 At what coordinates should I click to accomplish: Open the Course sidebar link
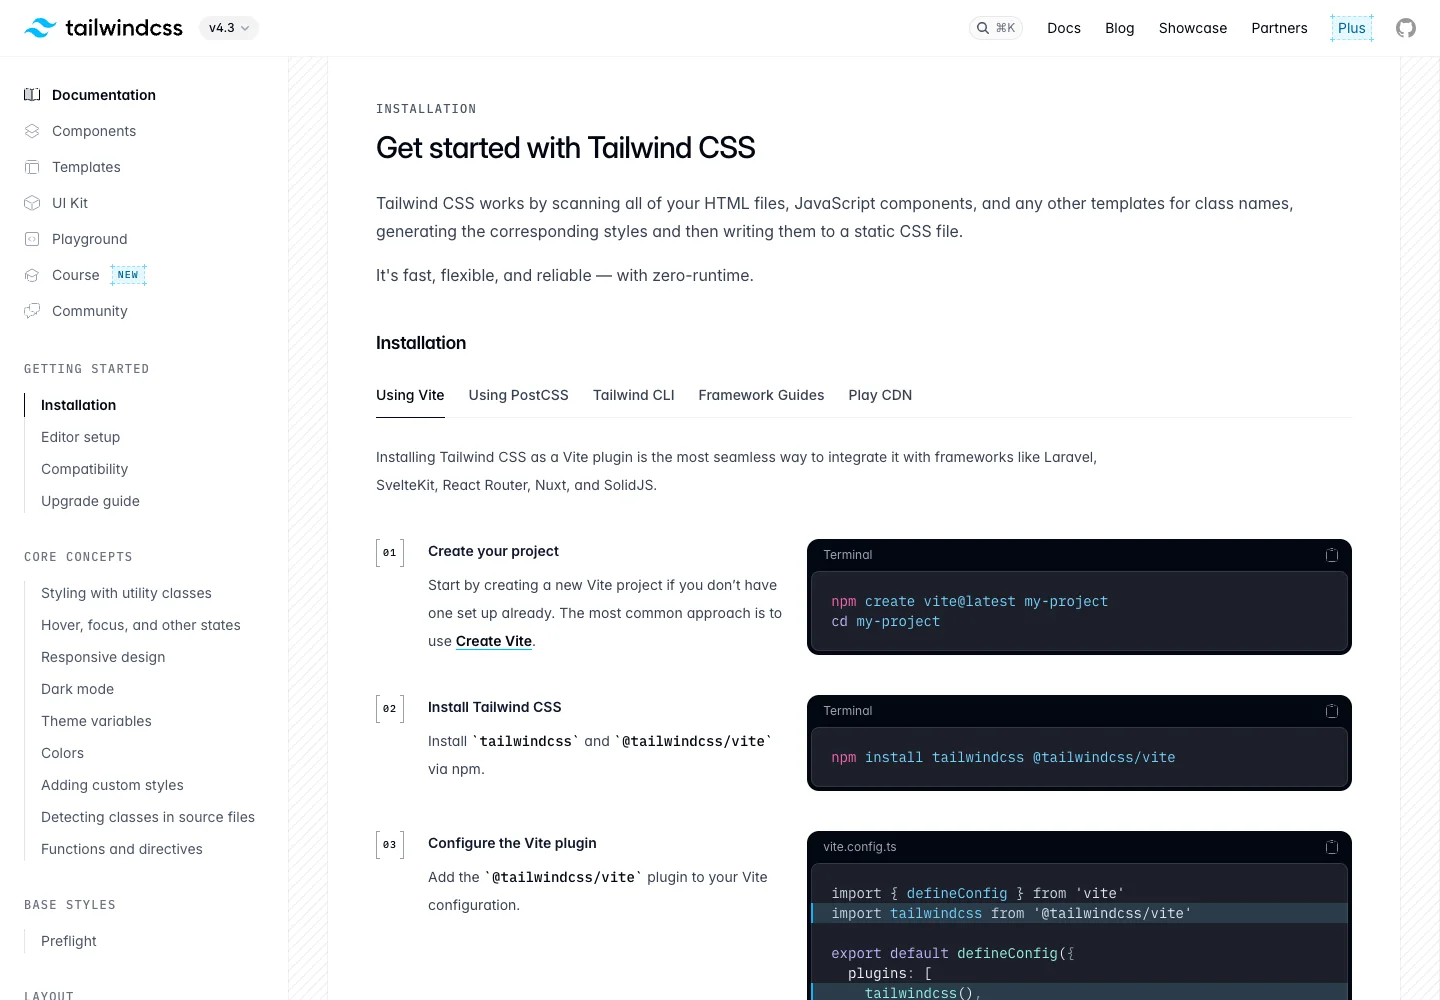click(76, 275)
